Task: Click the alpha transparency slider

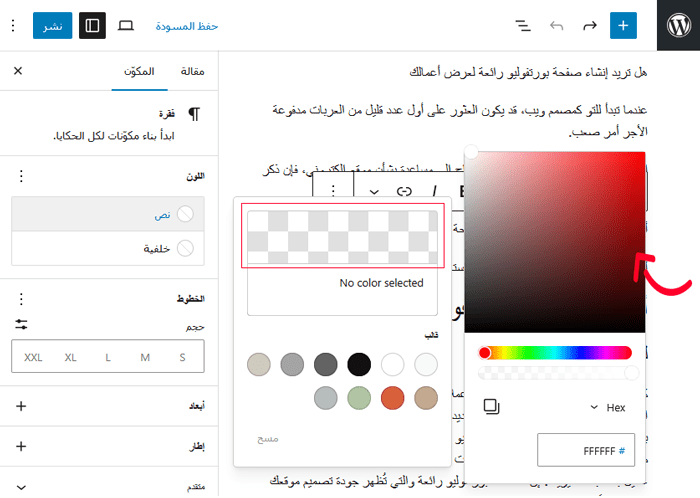Action: [x=558, y=373]
